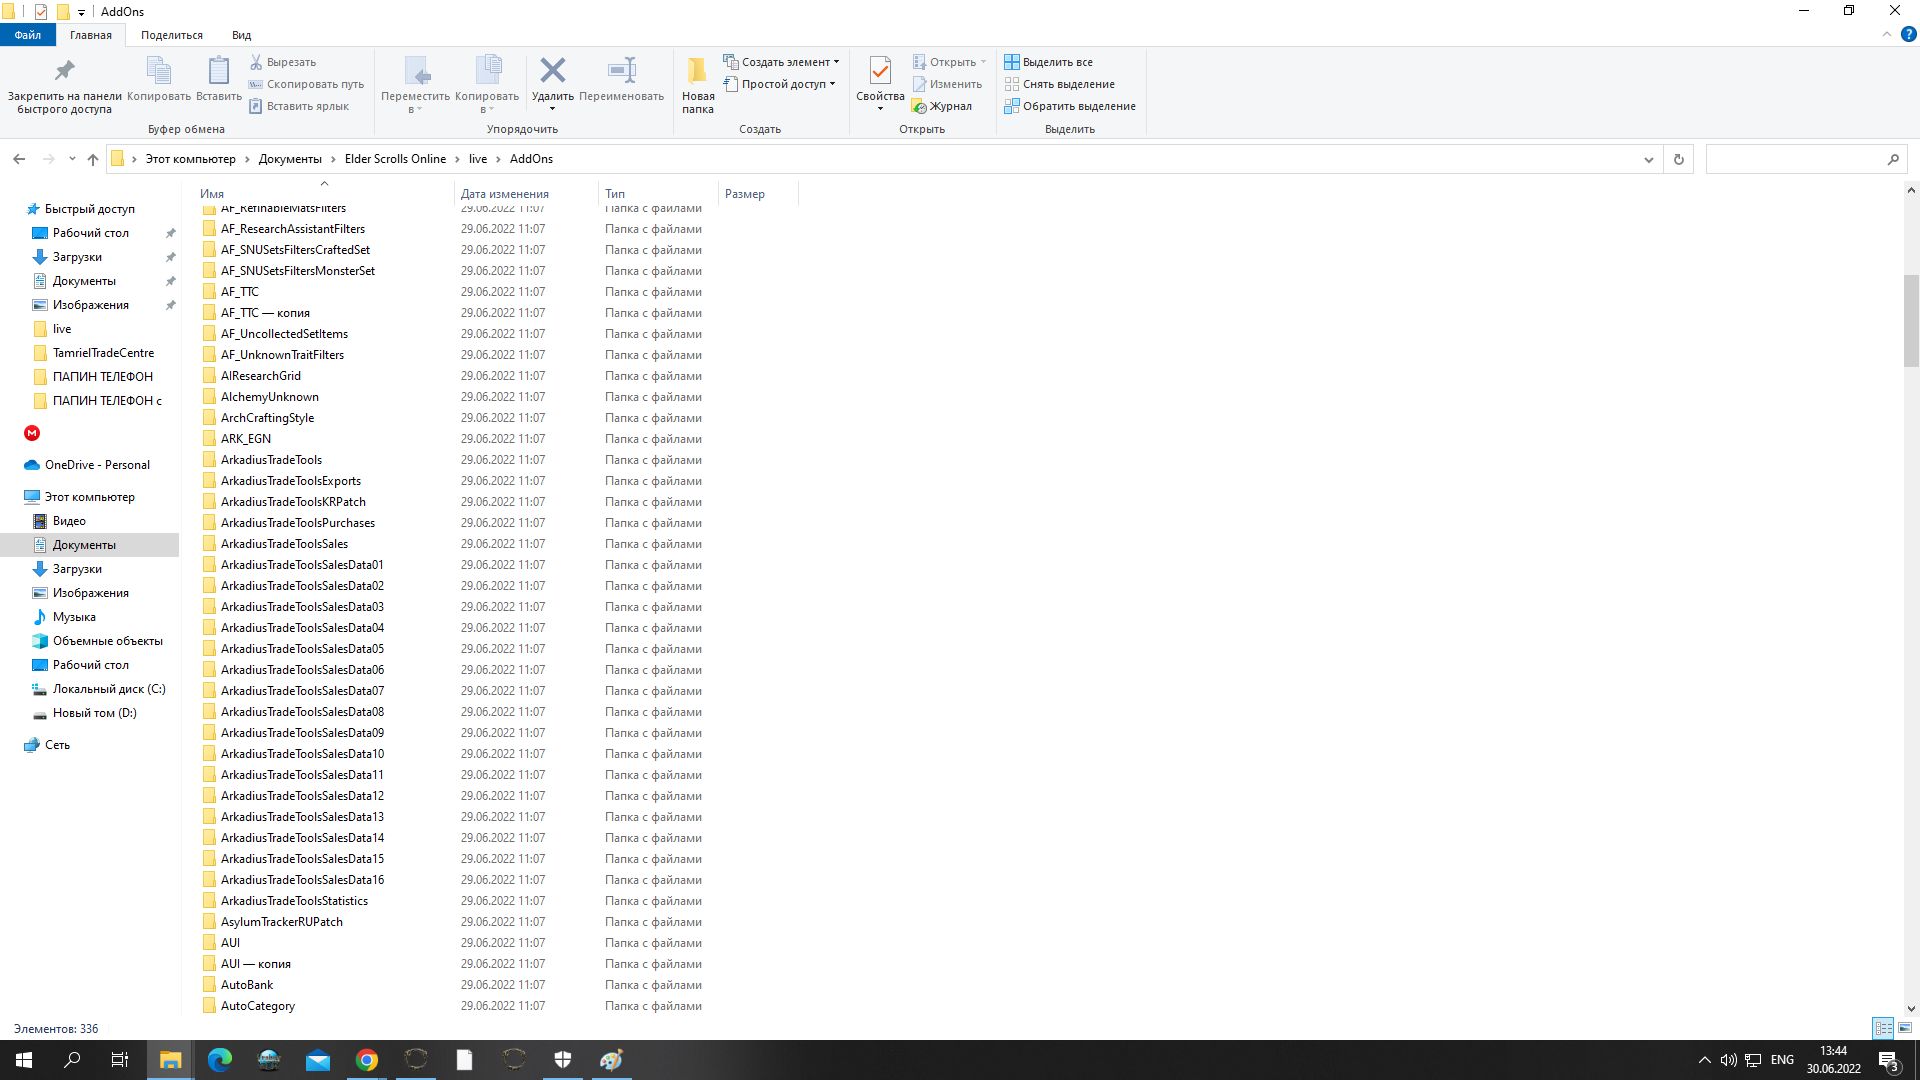
Task: Expand address bar history dropdown
Action: 1649,159
